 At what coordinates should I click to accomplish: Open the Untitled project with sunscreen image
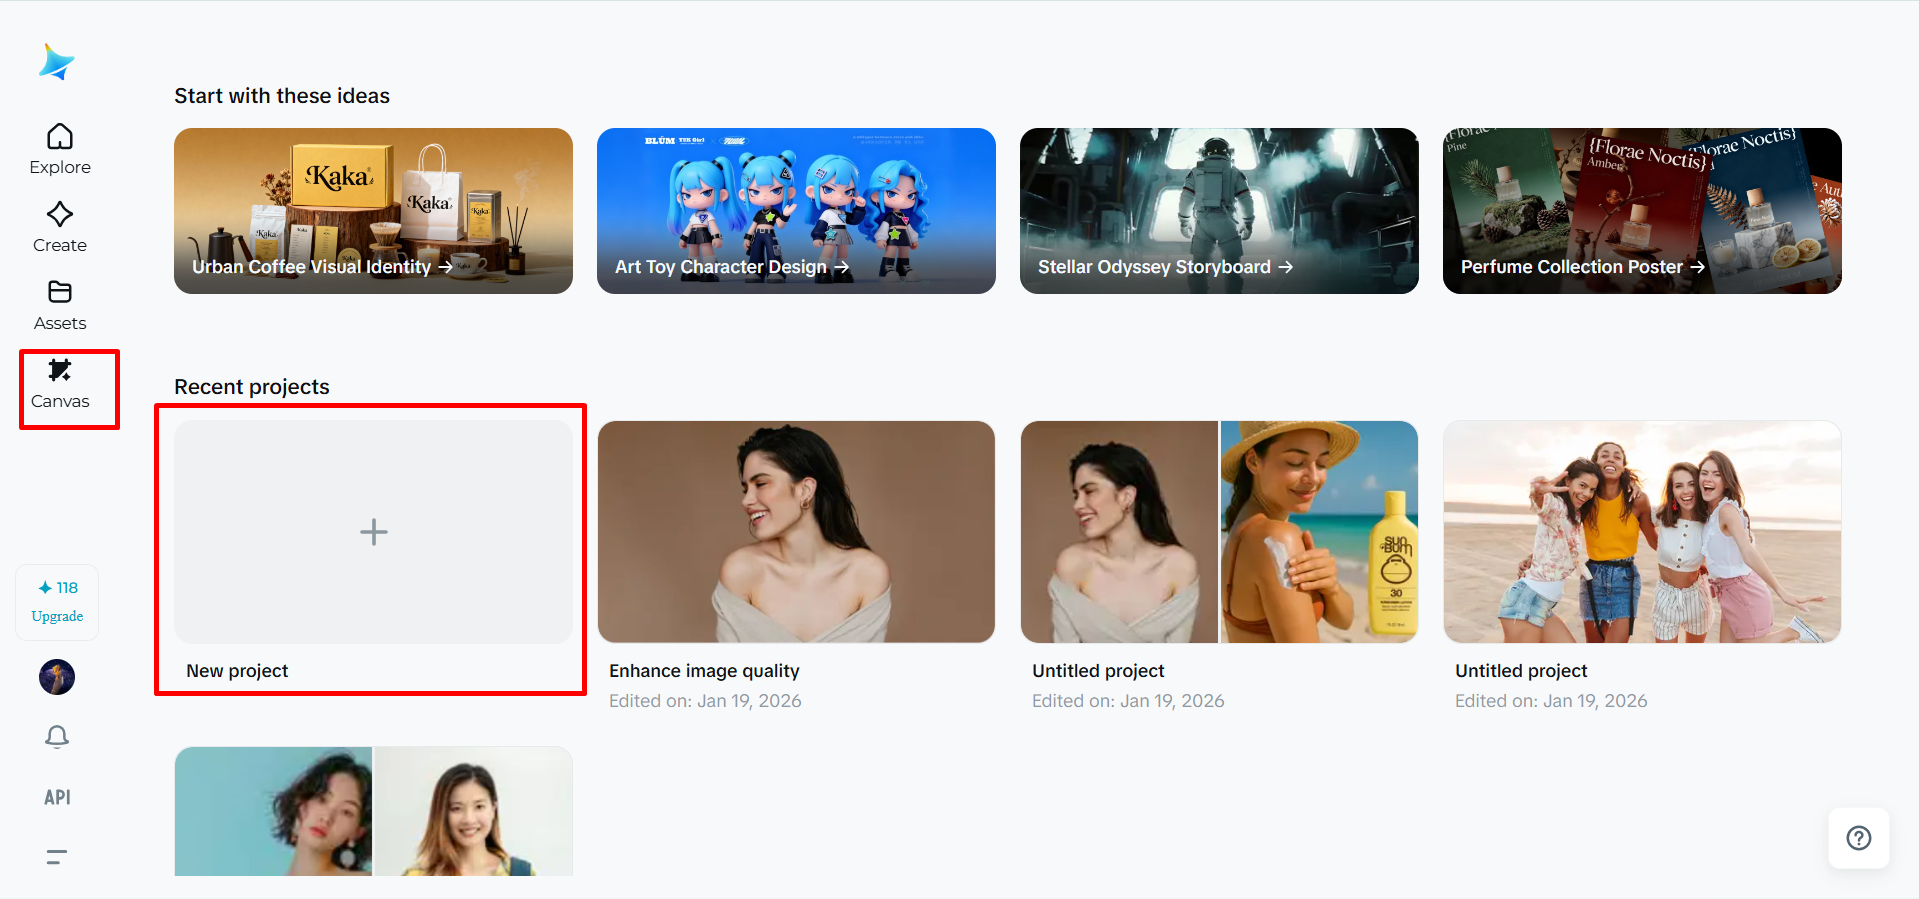1219,532
